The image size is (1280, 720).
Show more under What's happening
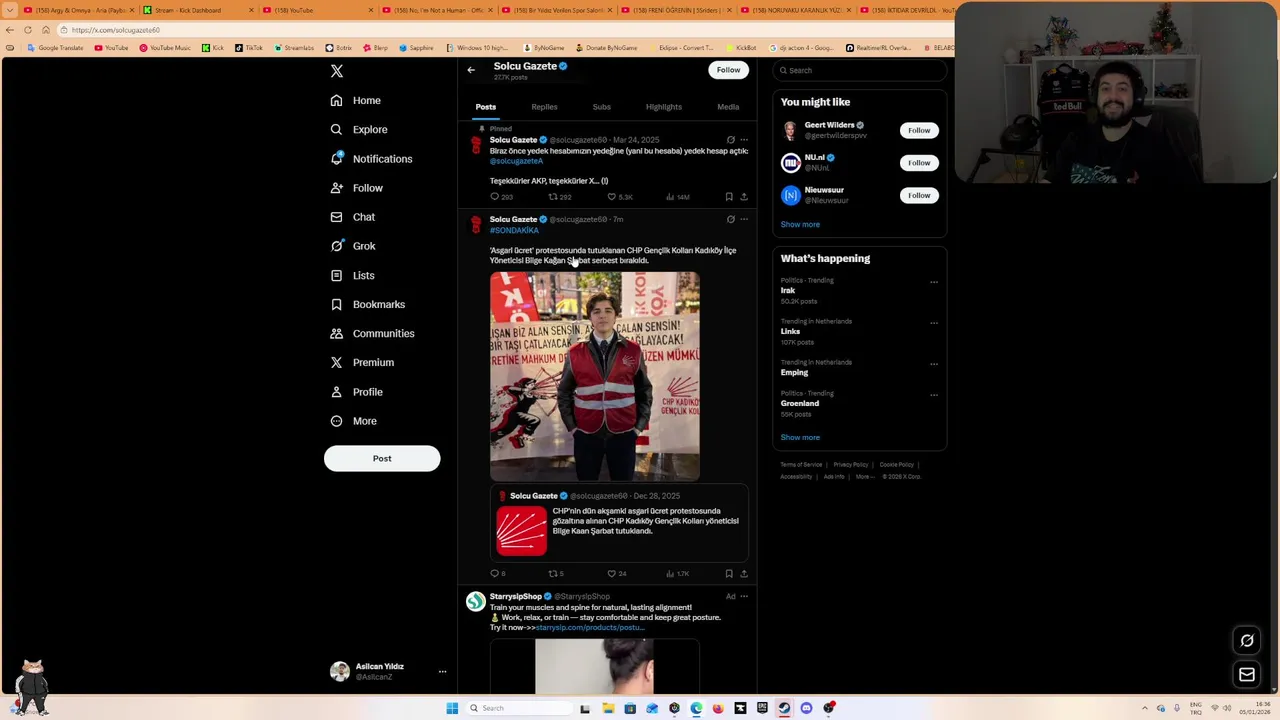[800, 437]
